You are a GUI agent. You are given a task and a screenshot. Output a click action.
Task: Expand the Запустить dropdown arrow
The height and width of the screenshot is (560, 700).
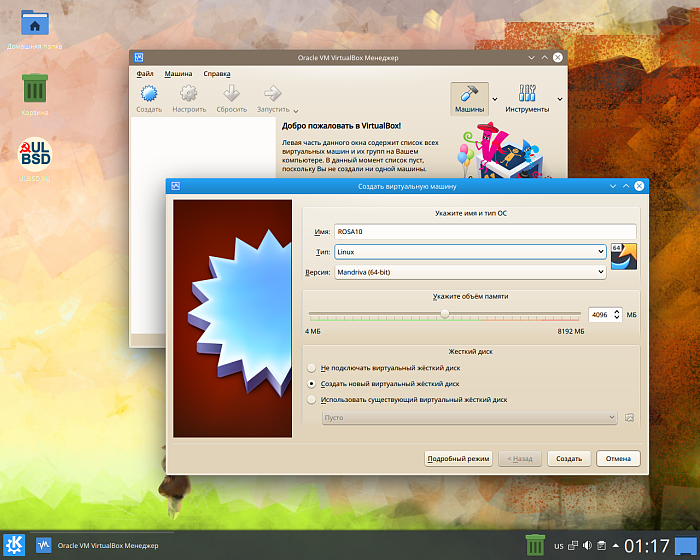[296, 111]
